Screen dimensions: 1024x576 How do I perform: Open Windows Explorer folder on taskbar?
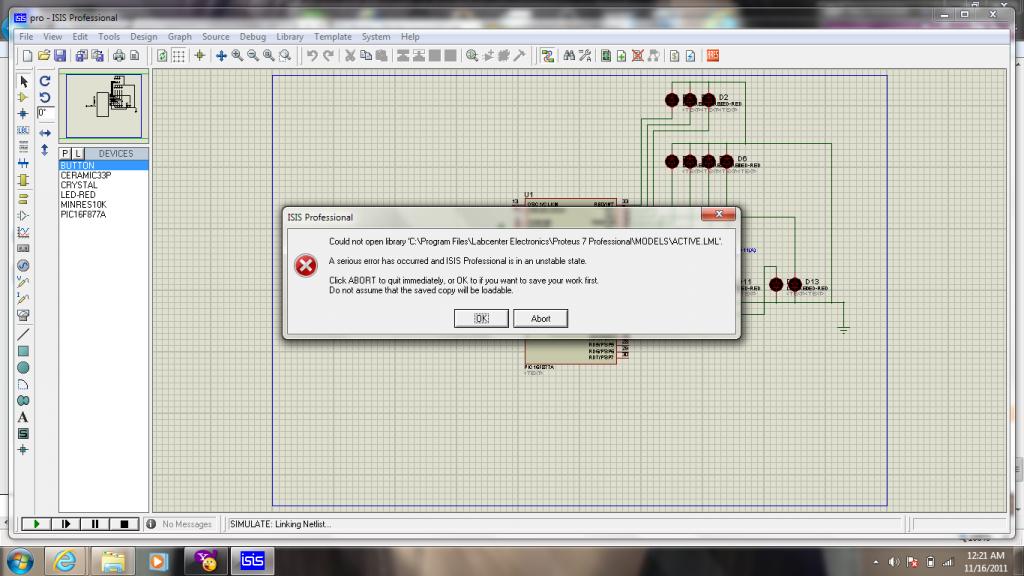(x=112, y=561)
